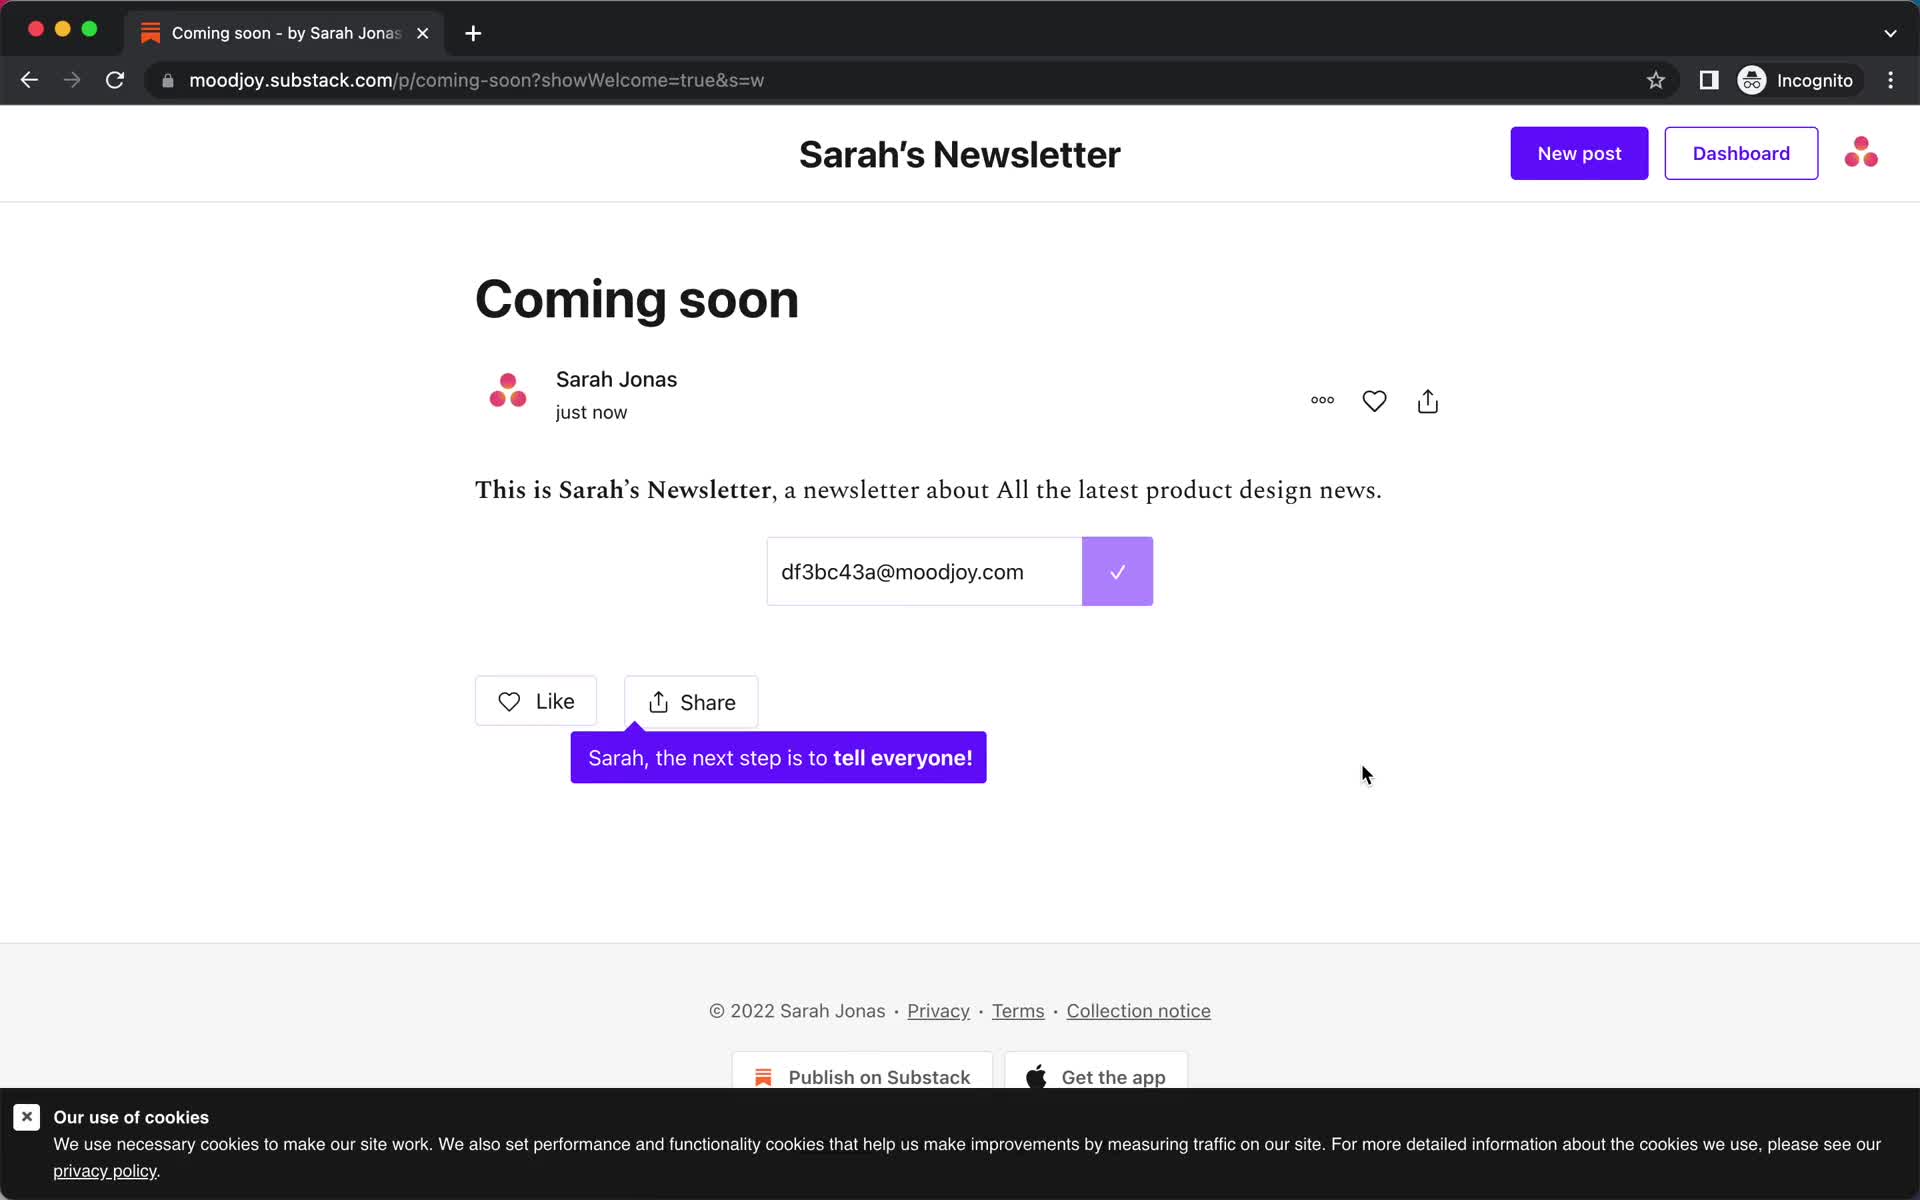Viewport: 1920px width, 1200px height.
Task: Click the Incognito profile indicator
Action: pos(1796,80)
